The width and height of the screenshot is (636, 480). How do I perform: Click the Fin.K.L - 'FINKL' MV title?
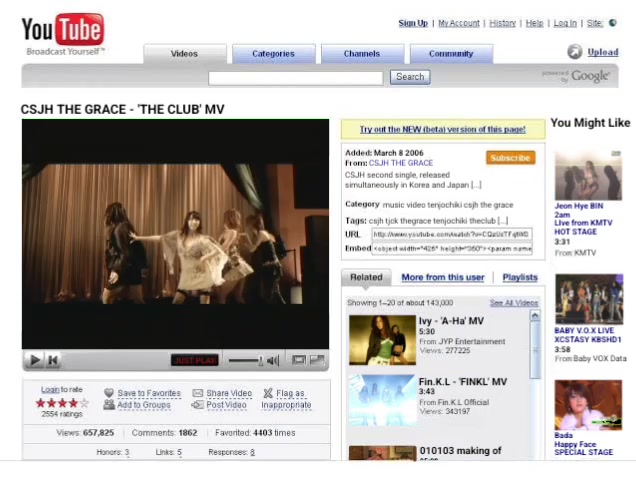click(x=463, y=382)
